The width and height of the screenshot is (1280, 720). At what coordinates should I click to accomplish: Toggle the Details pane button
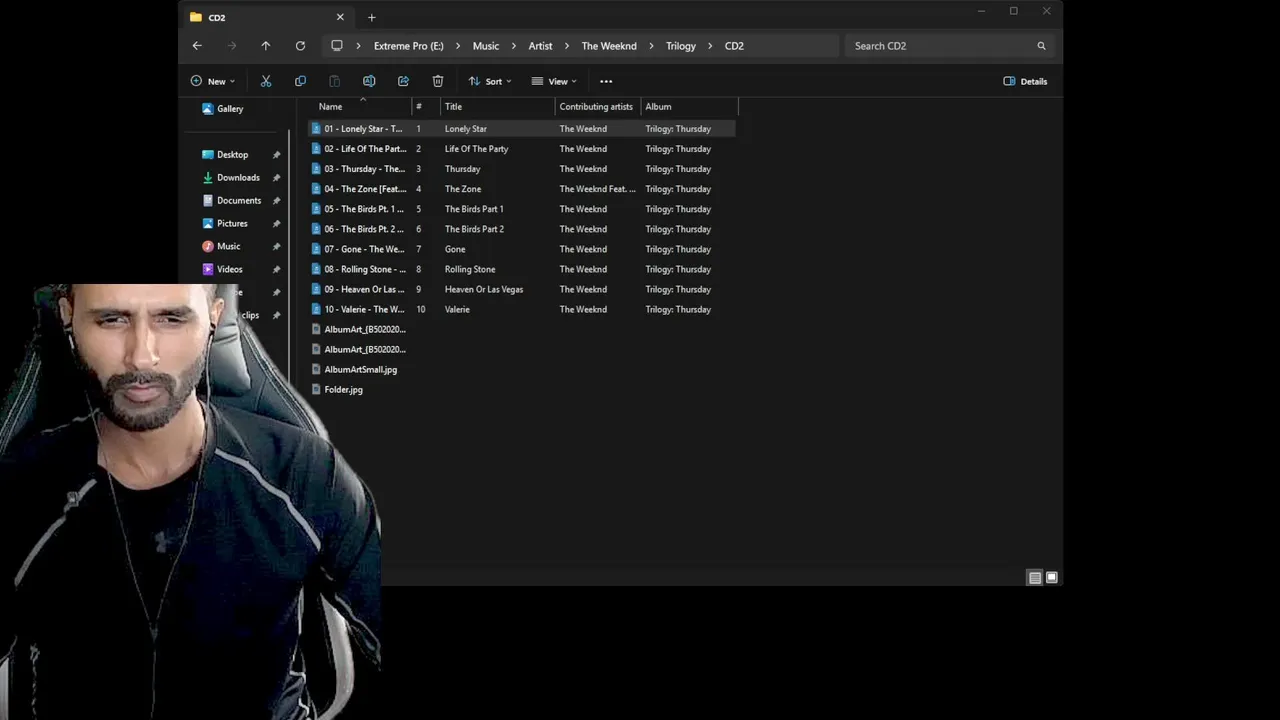pyautogui.click(x=1025, y=81)
